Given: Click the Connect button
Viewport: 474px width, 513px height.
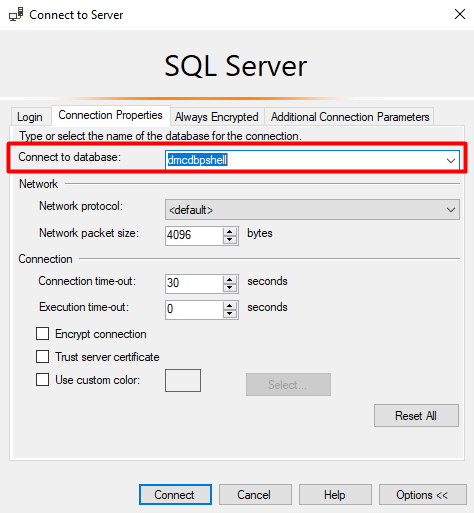Looking at the screenshot, I should click(x=175, y=495).
